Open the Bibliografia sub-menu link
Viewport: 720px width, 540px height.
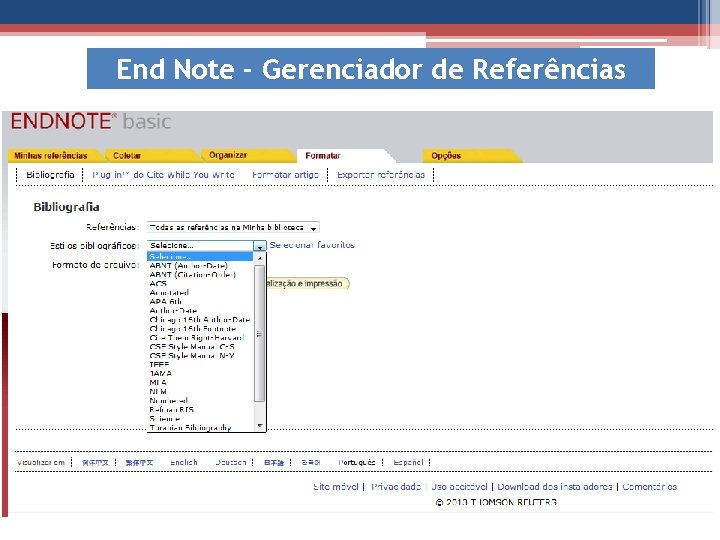point(50,175)
